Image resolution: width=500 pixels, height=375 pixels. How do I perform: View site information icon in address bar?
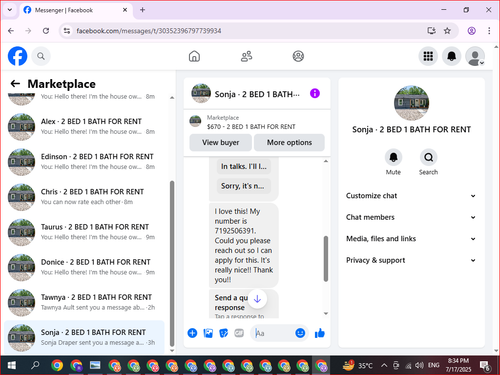point(67,31)
